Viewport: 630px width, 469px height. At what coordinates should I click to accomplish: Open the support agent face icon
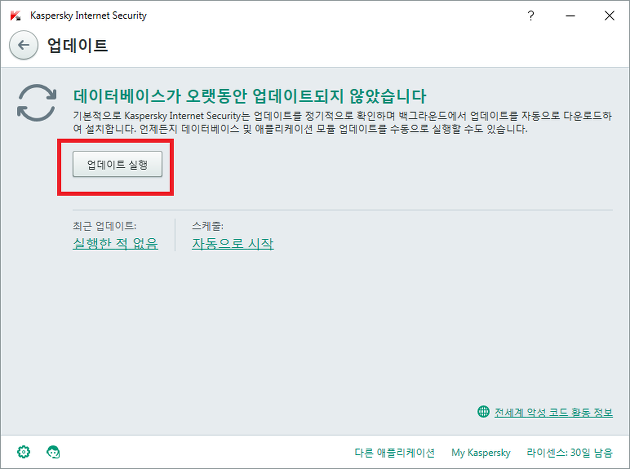click(x=53, y=452)
